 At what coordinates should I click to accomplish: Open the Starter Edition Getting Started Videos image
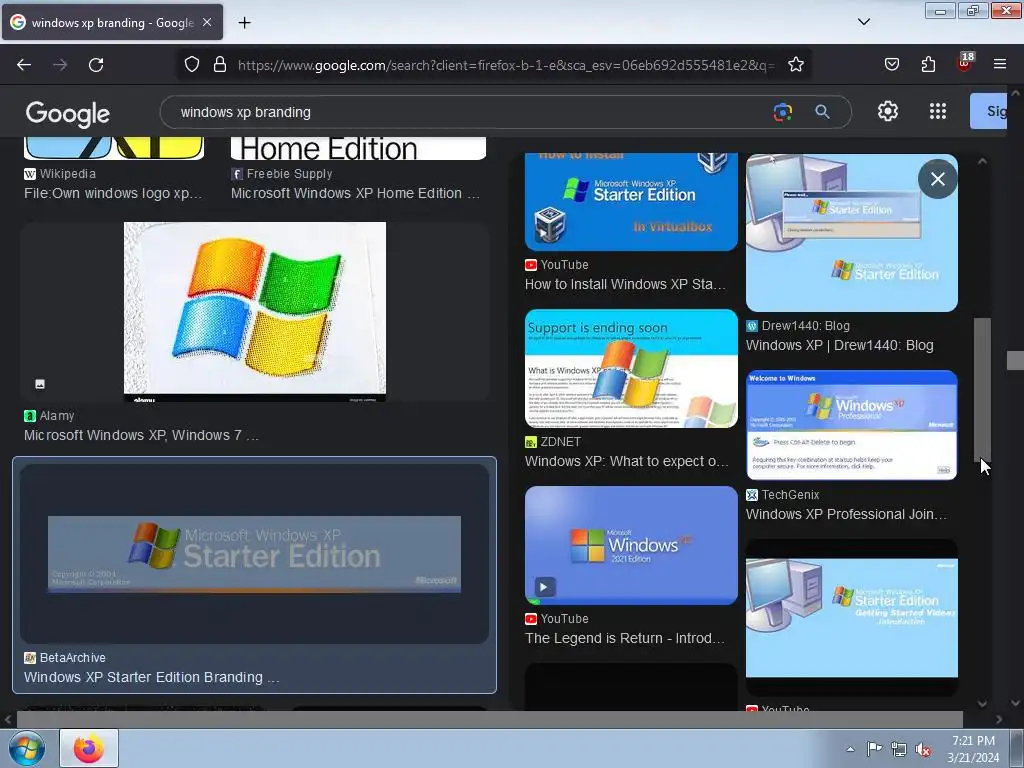(852, 618)
